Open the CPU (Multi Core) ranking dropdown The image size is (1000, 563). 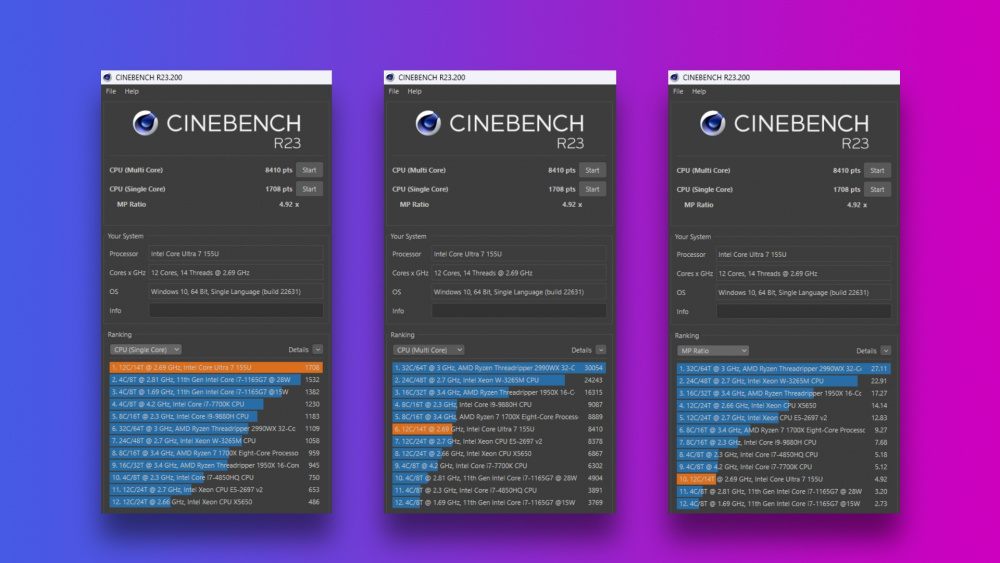point(429,350)
